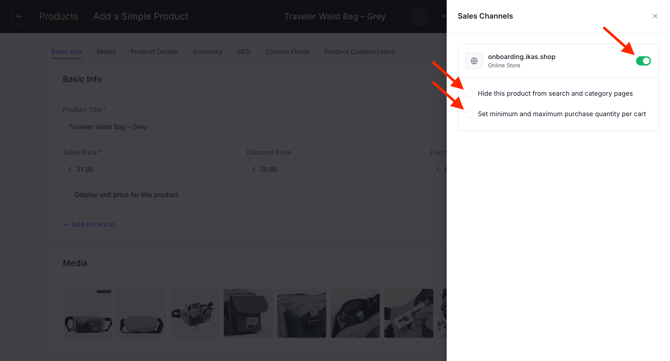Check Display unit price for this product
Image resolution: width=670 pixels, height=361 pixels.
tap(67, 195)
